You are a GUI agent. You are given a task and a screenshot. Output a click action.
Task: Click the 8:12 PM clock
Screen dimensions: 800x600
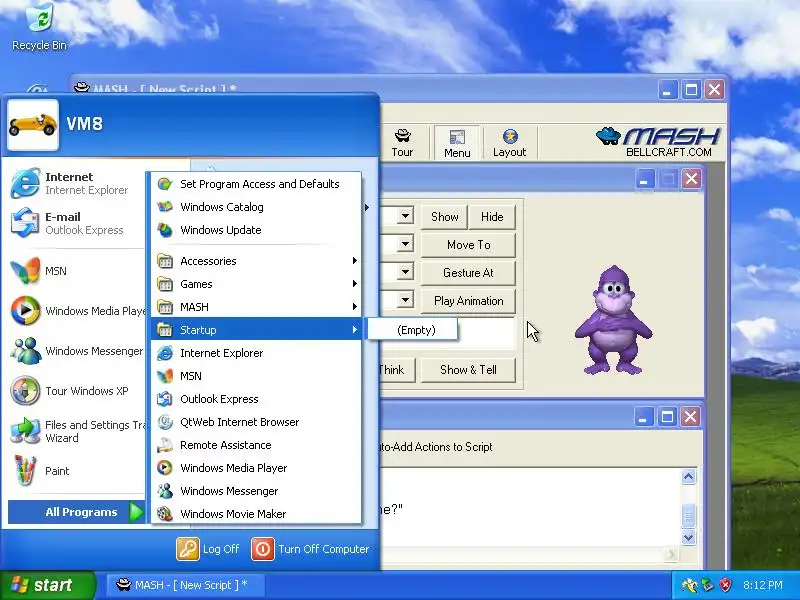pyautogui.click(x=762, y=585)
